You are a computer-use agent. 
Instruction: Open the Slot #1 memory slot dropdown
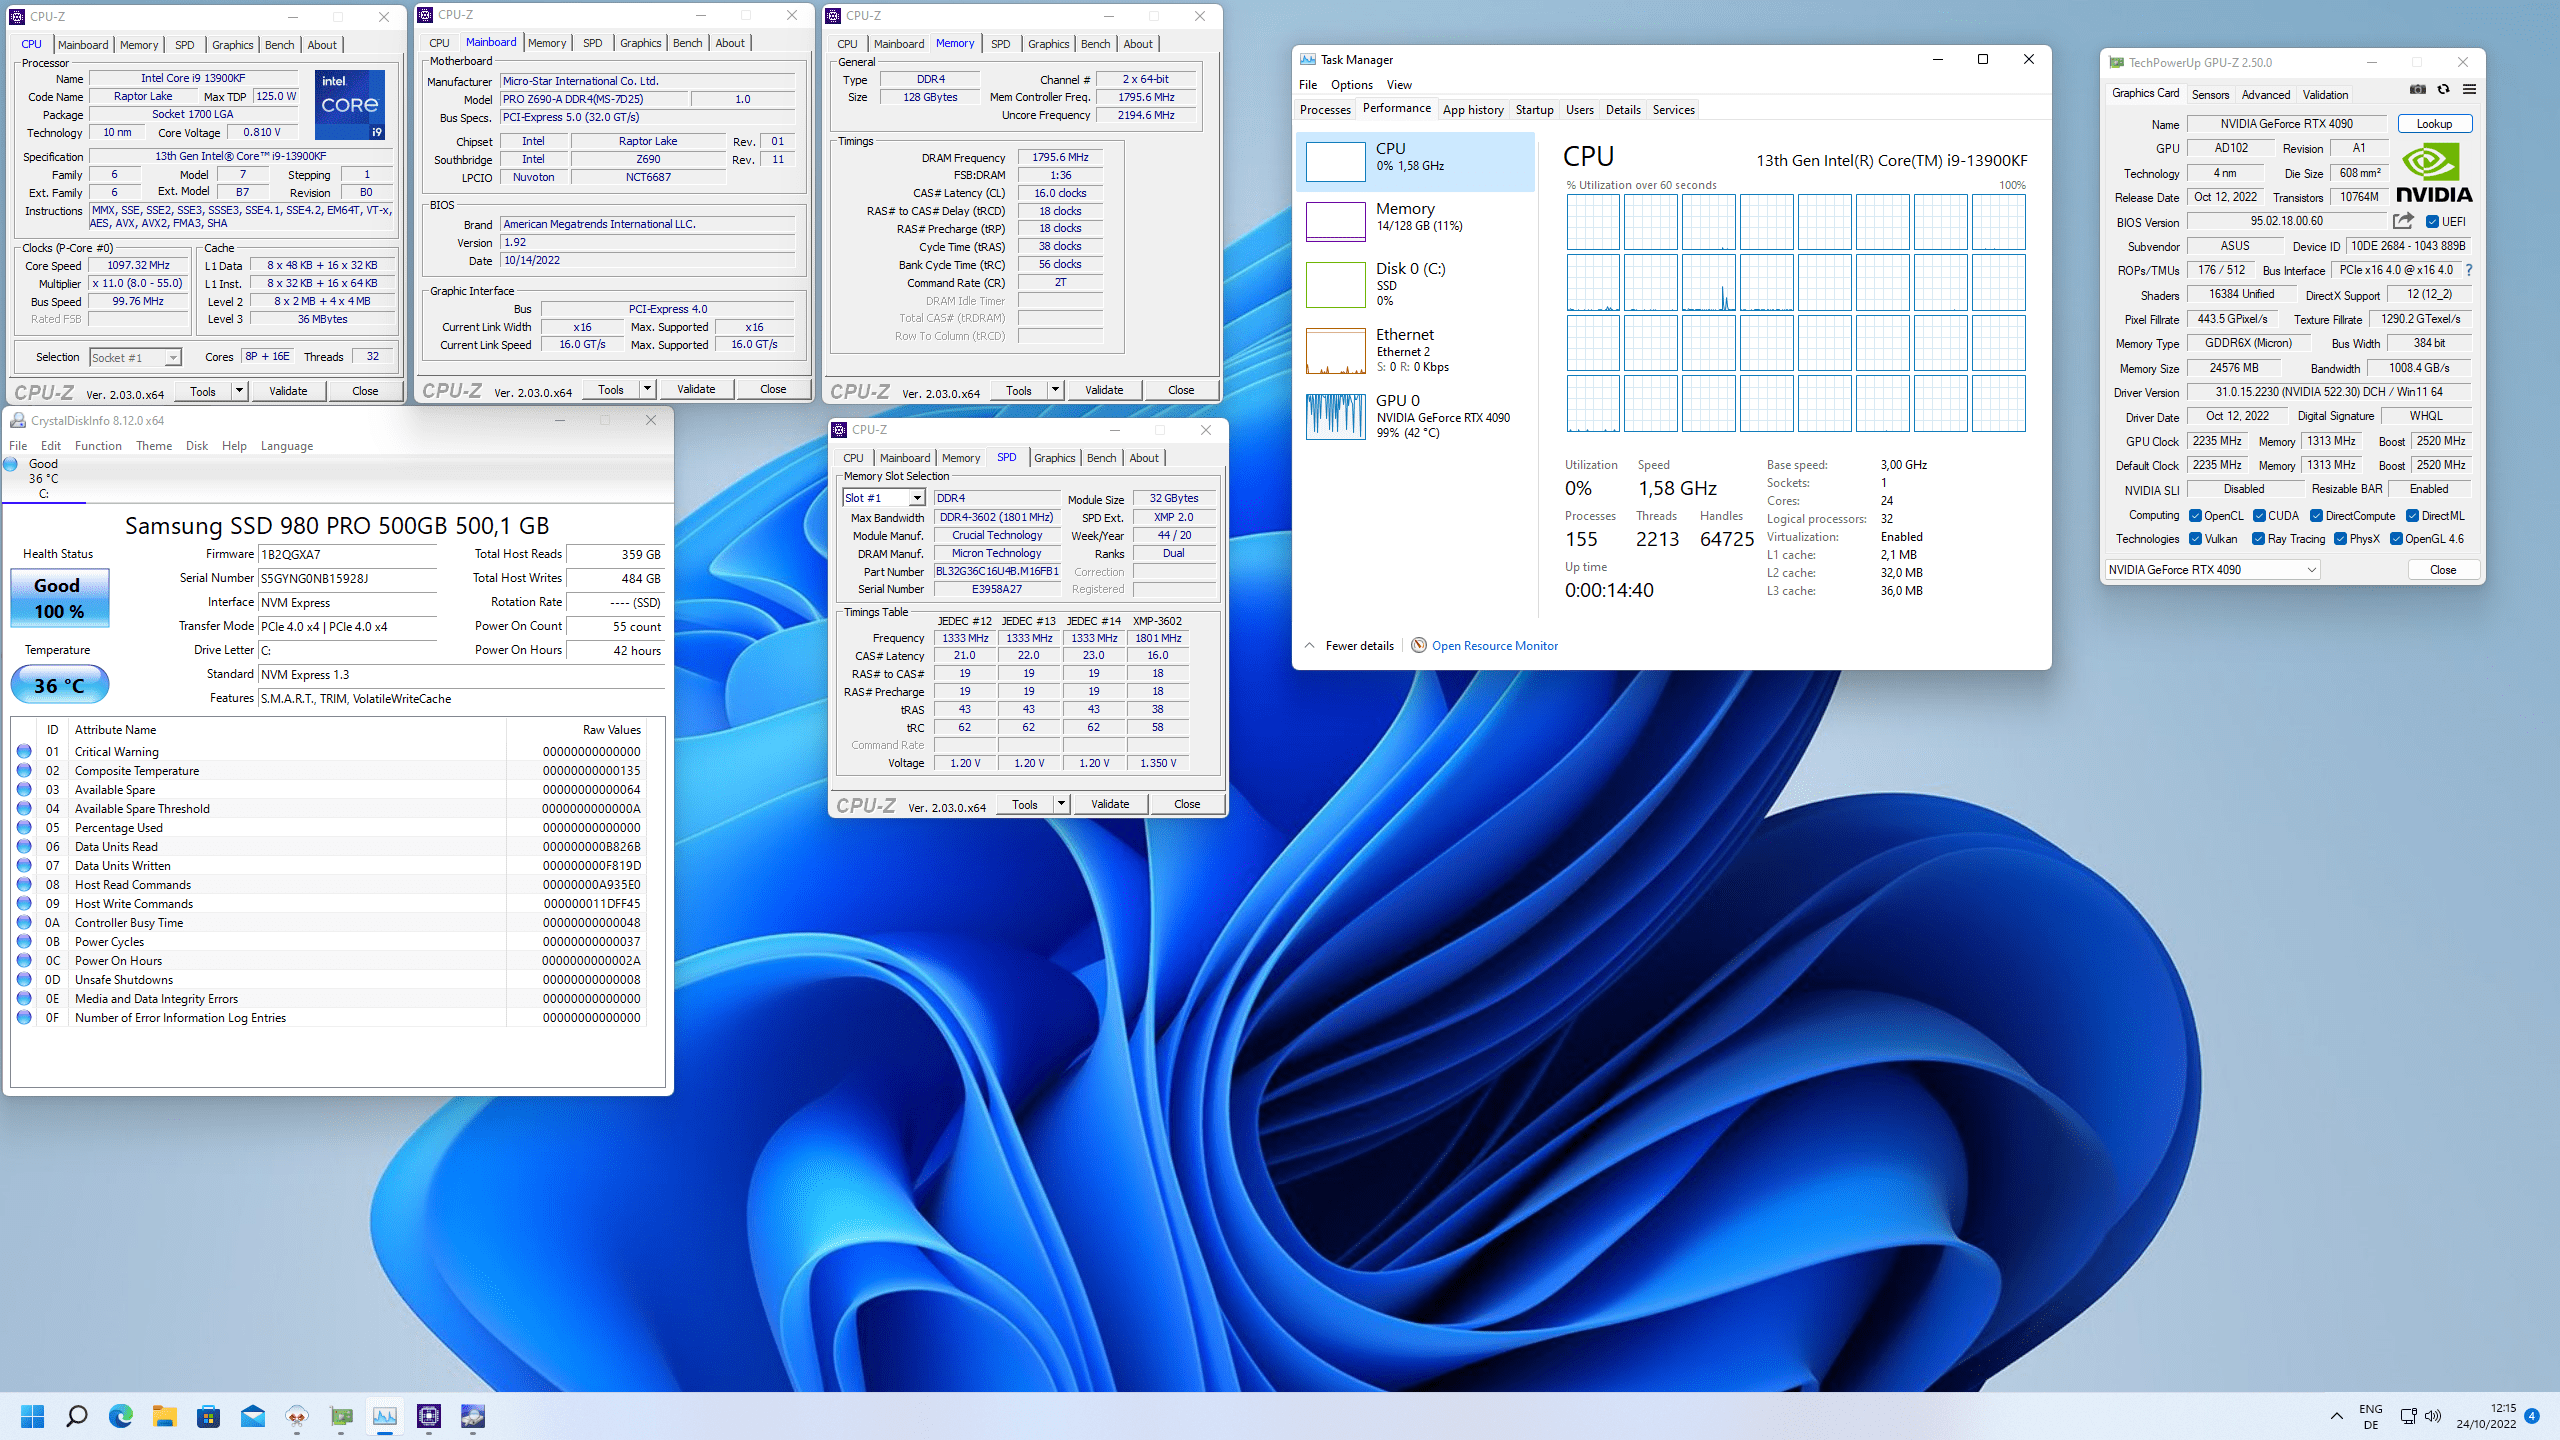click(x=884, y=498)
